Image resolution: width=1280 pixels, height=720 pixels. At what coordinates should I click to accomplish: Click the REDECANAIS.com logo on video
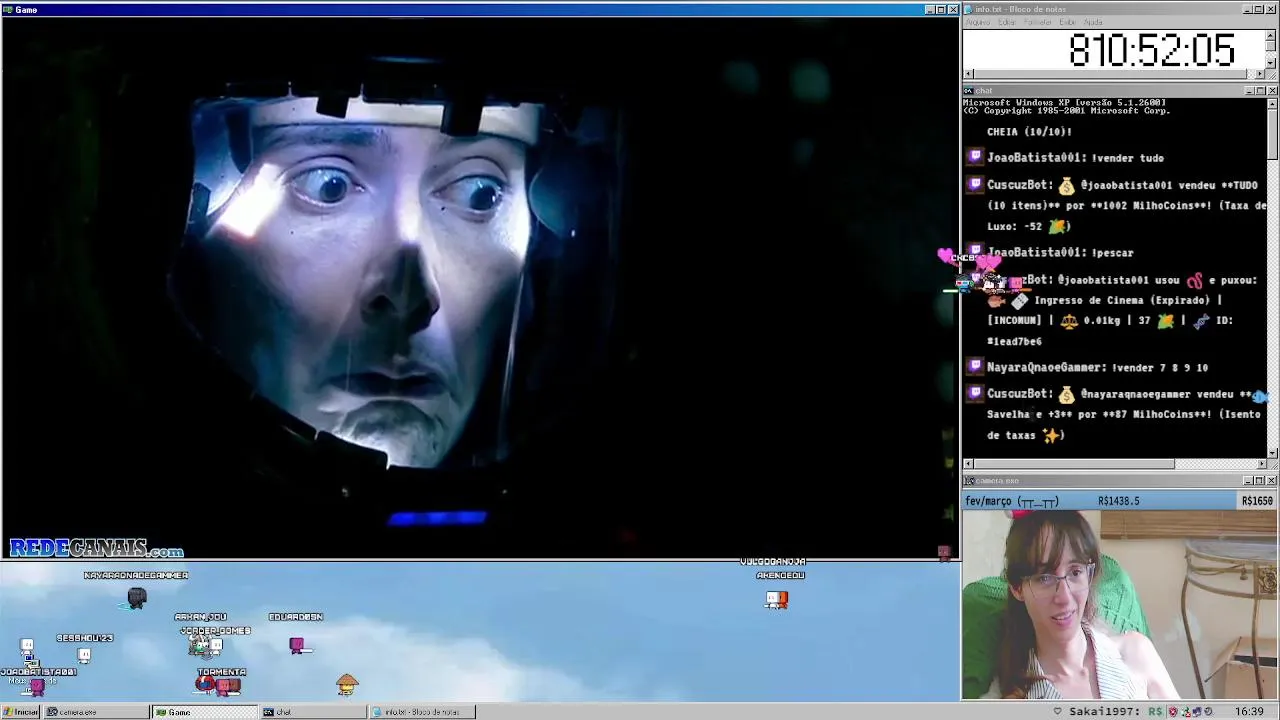[x=96, y=549]
